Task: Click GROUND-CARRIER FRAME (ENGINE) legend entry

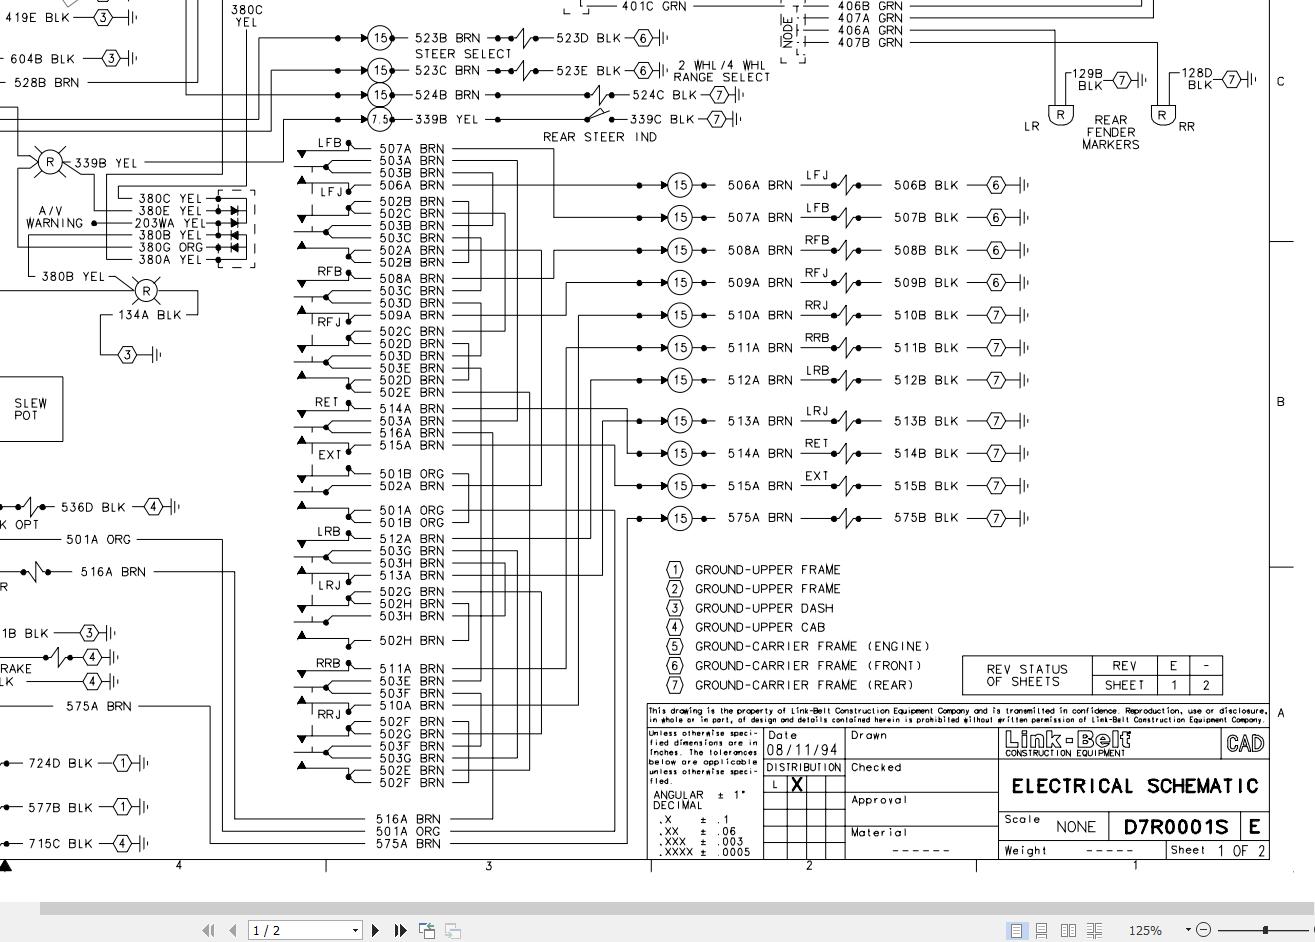Action: [x=812, y=646]
